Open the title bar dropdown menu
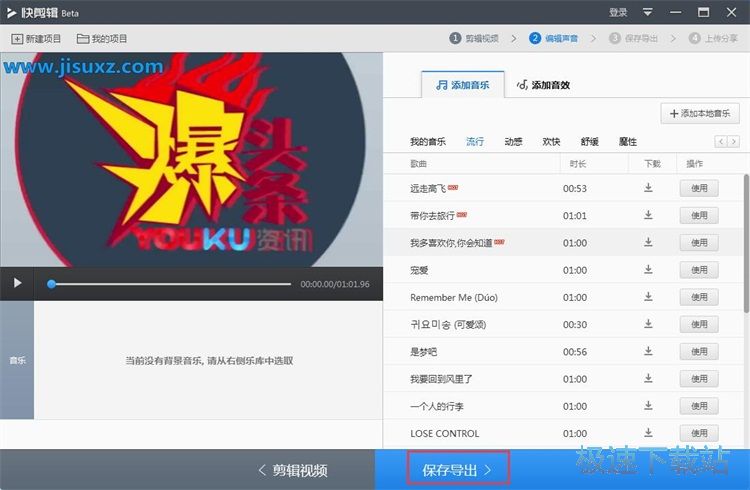The image size is (750, 490). click(x=648, y=12)
